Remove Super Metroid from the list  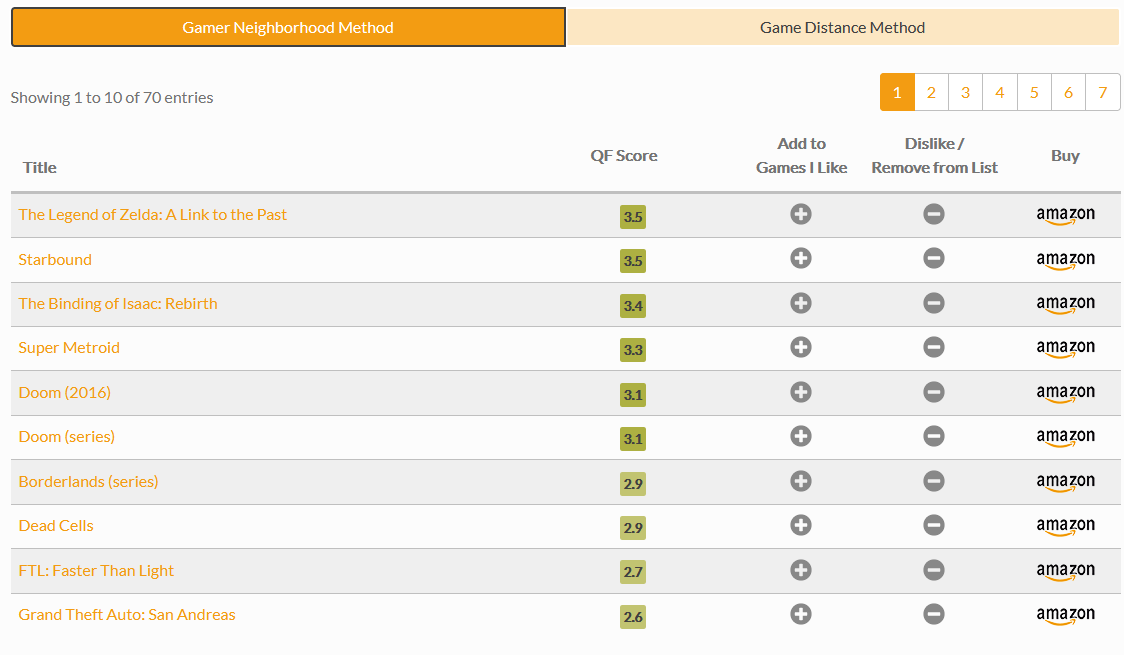933,347
